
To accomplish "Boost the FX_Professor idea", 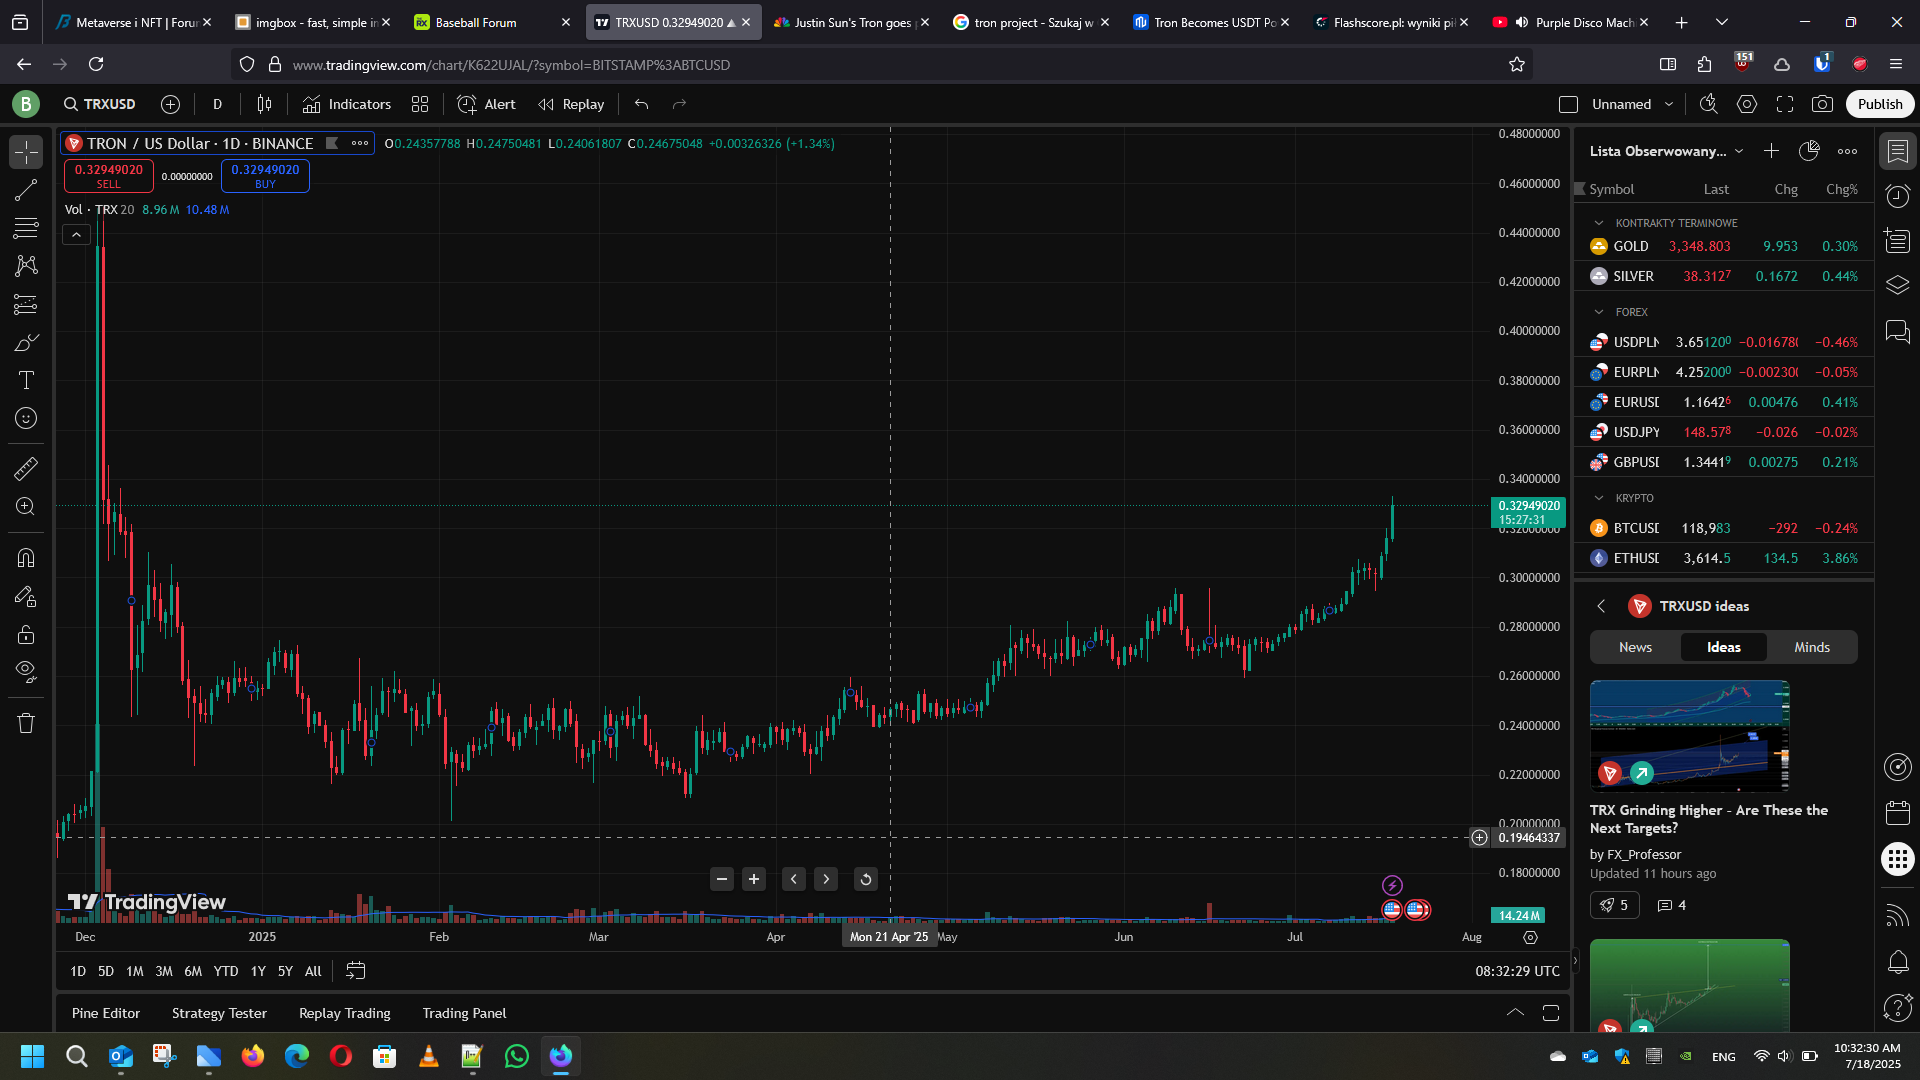I will [1614, 905].
